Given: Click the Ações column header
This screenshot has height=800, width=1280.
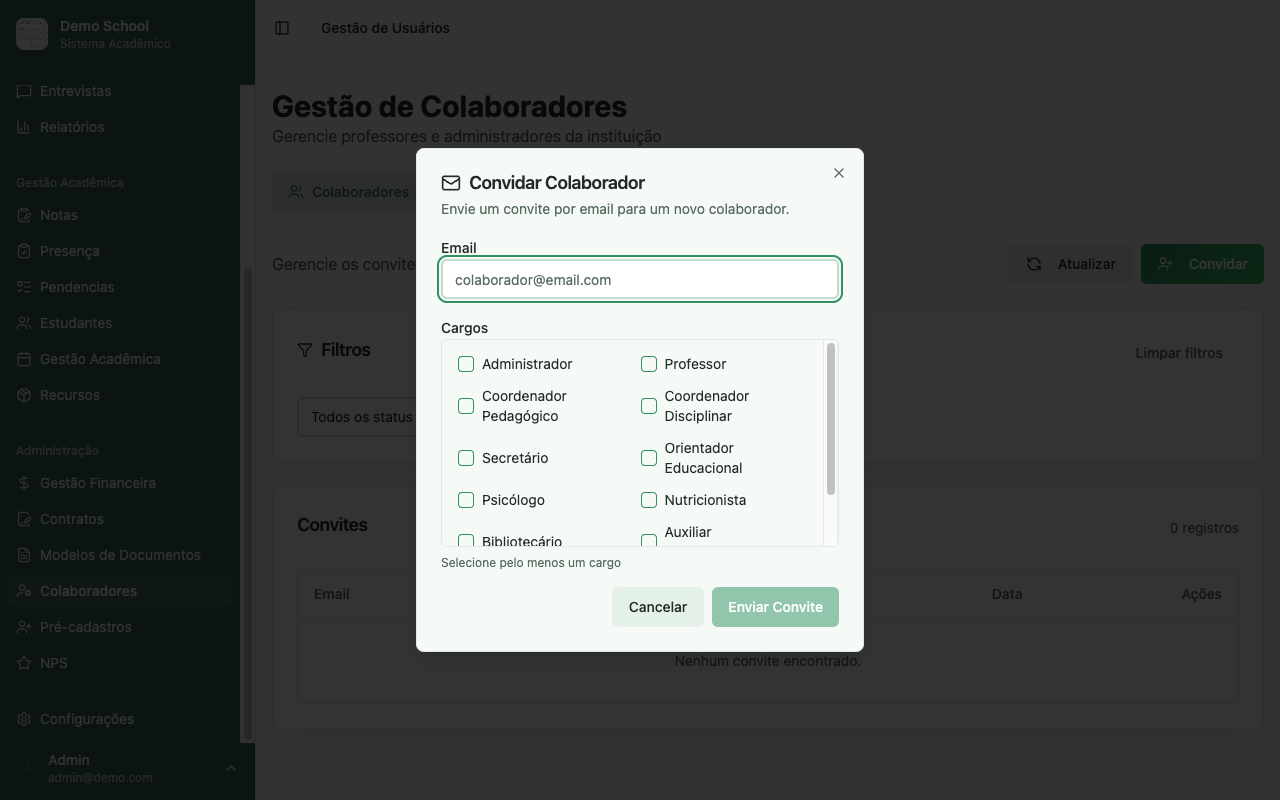Looking at the screenshot, I should click(1201, 594).
